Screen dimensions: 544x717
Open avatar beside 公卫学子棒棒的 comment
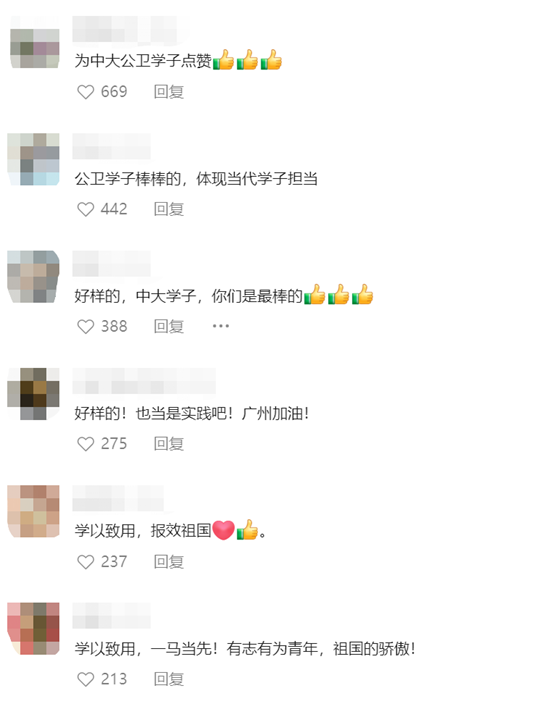33,159
